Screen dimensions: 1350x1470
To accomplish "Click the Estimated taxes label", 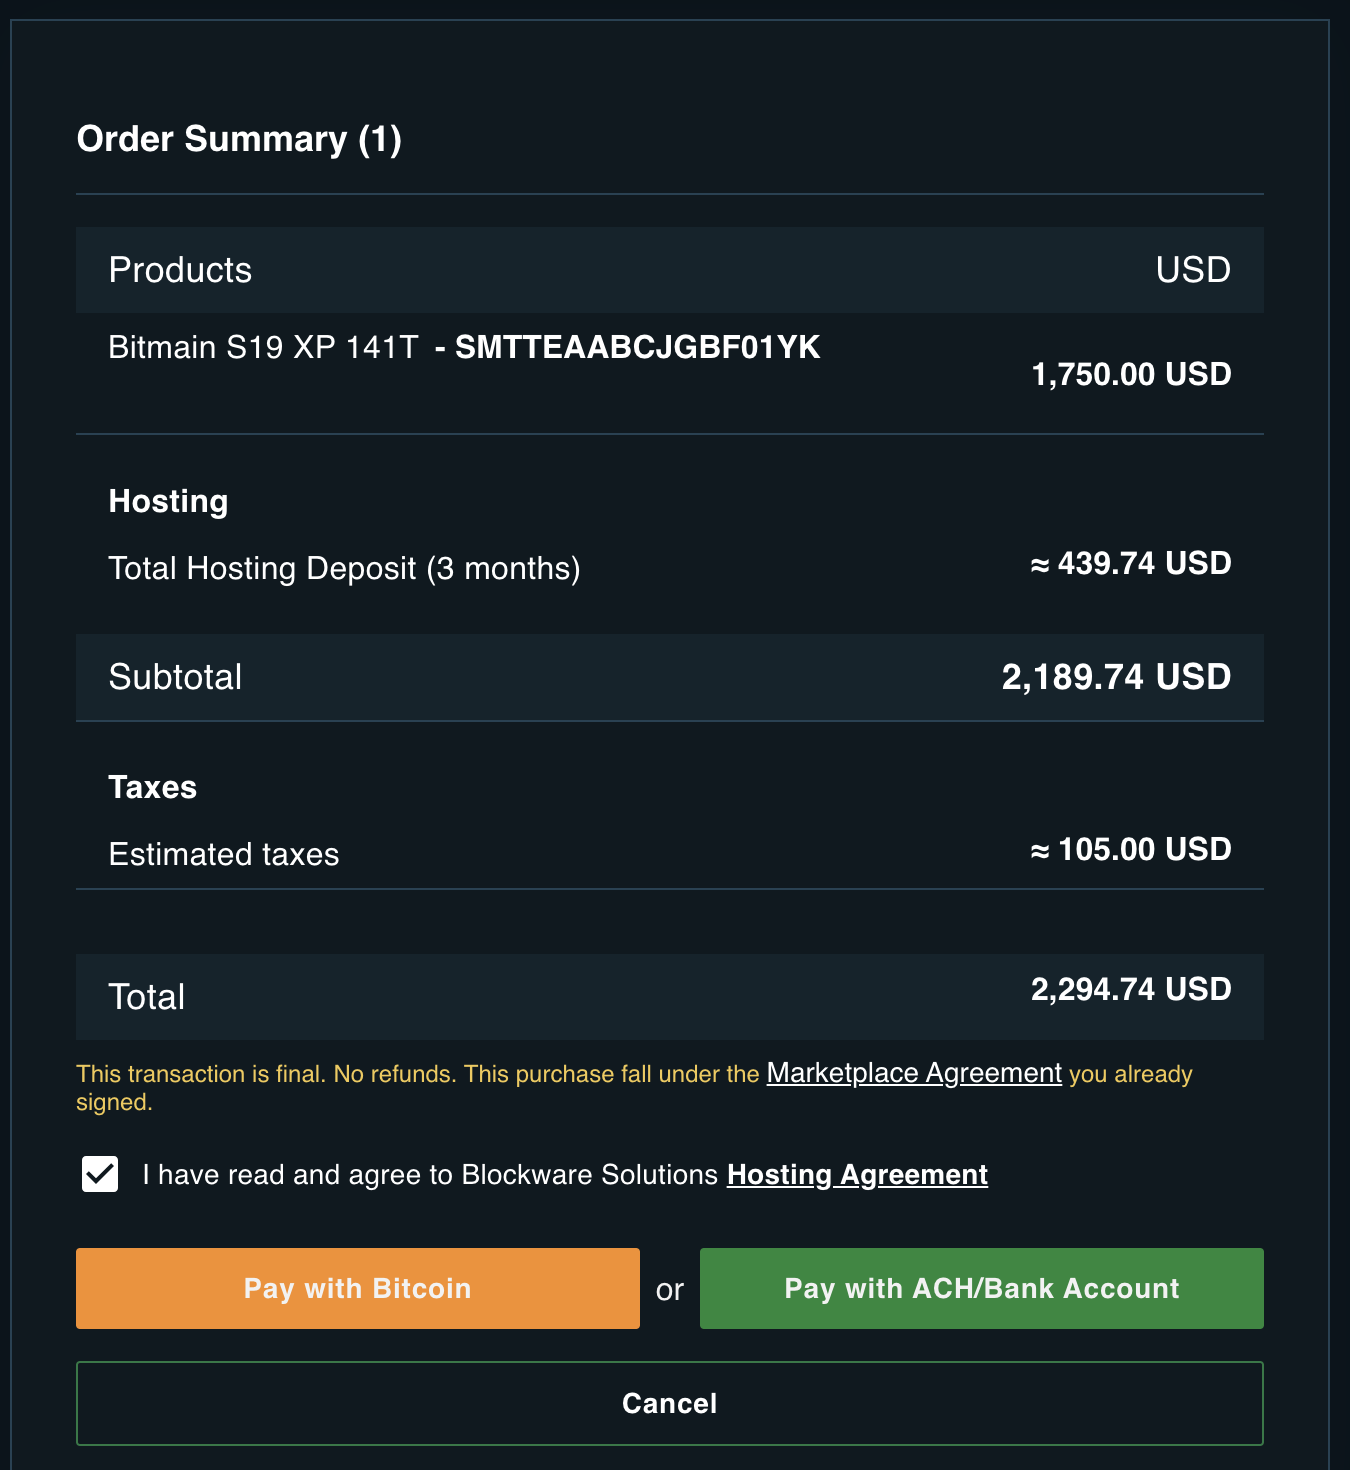I will 223,854.
